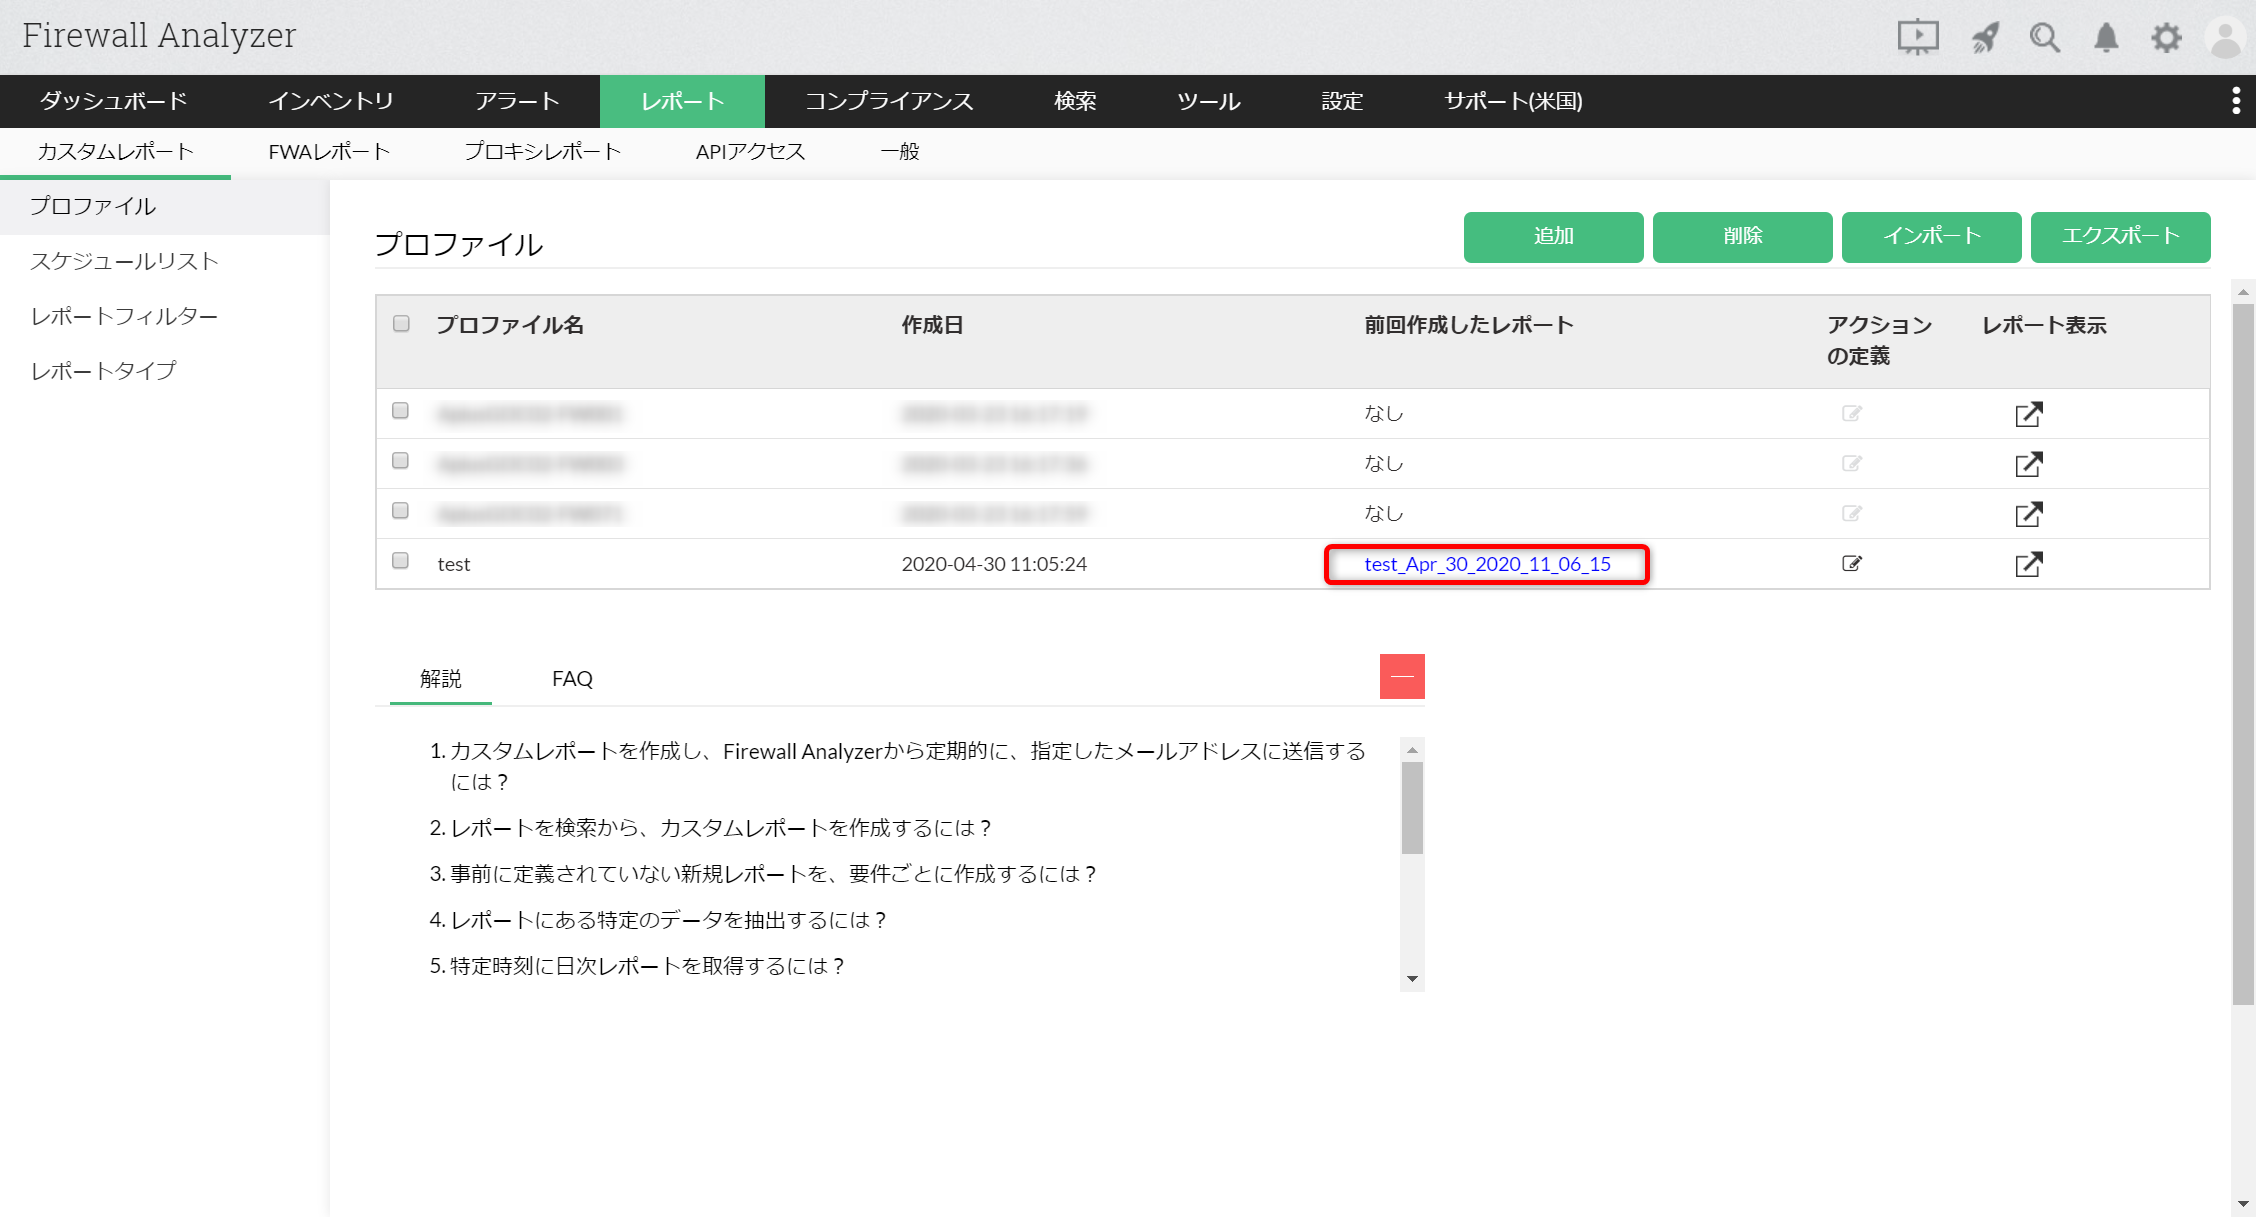Click the presentation screen icon in header
The width and height of the screenshot is (2256, 1217).
(1917, 37)
